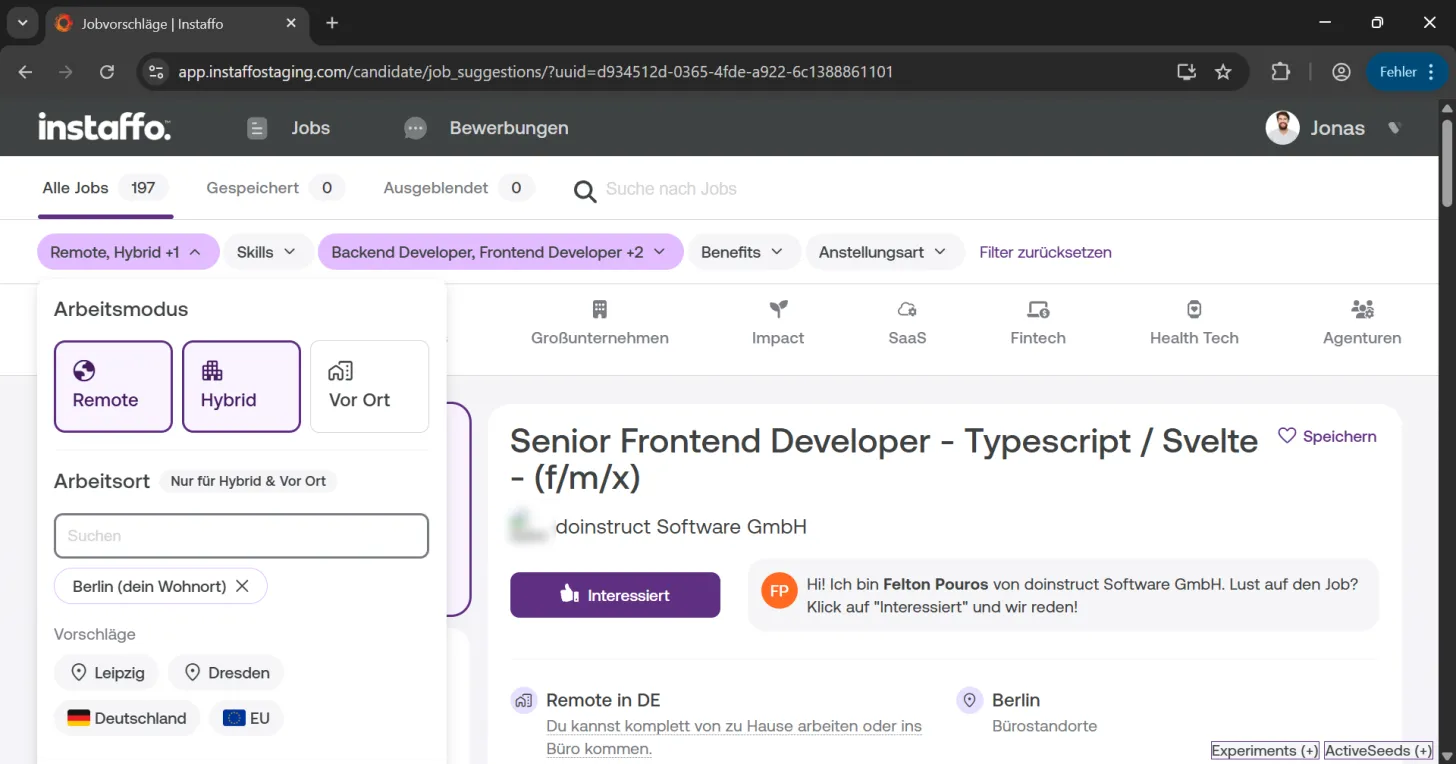Switch to the Gespeichert tab
This screenshot has height=764, width=1456.
[x=275, y=188]
